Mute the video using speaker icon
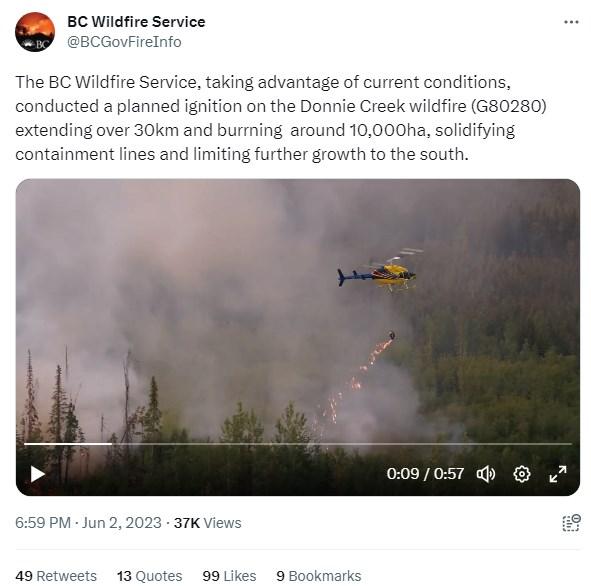 click(x=486, y=474)
